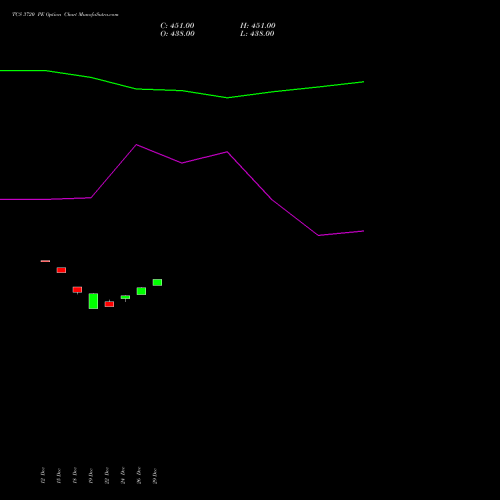The image size is (500, 500).
Task: Click the 19 Dec date label
Action: 91,475
